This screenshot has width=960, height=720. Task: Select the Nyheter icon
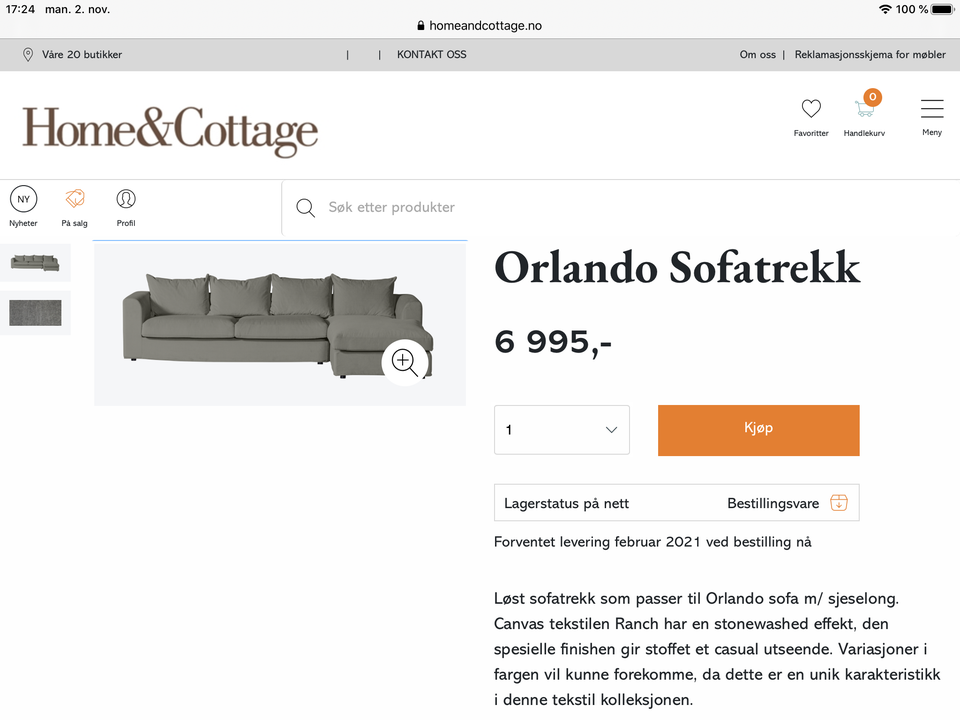pos(23,199)
